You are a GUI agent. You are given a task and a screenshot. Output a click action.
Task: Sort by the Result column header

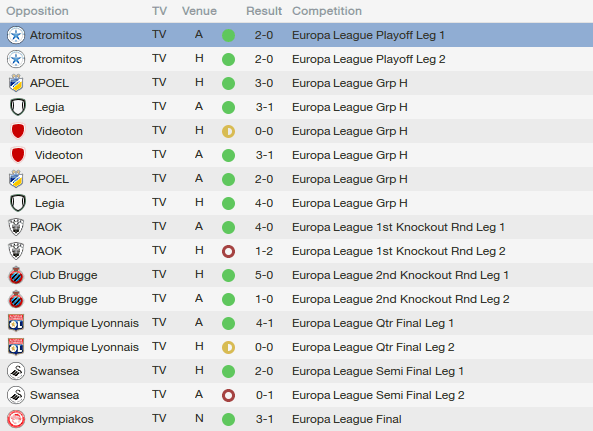(264, 11)
